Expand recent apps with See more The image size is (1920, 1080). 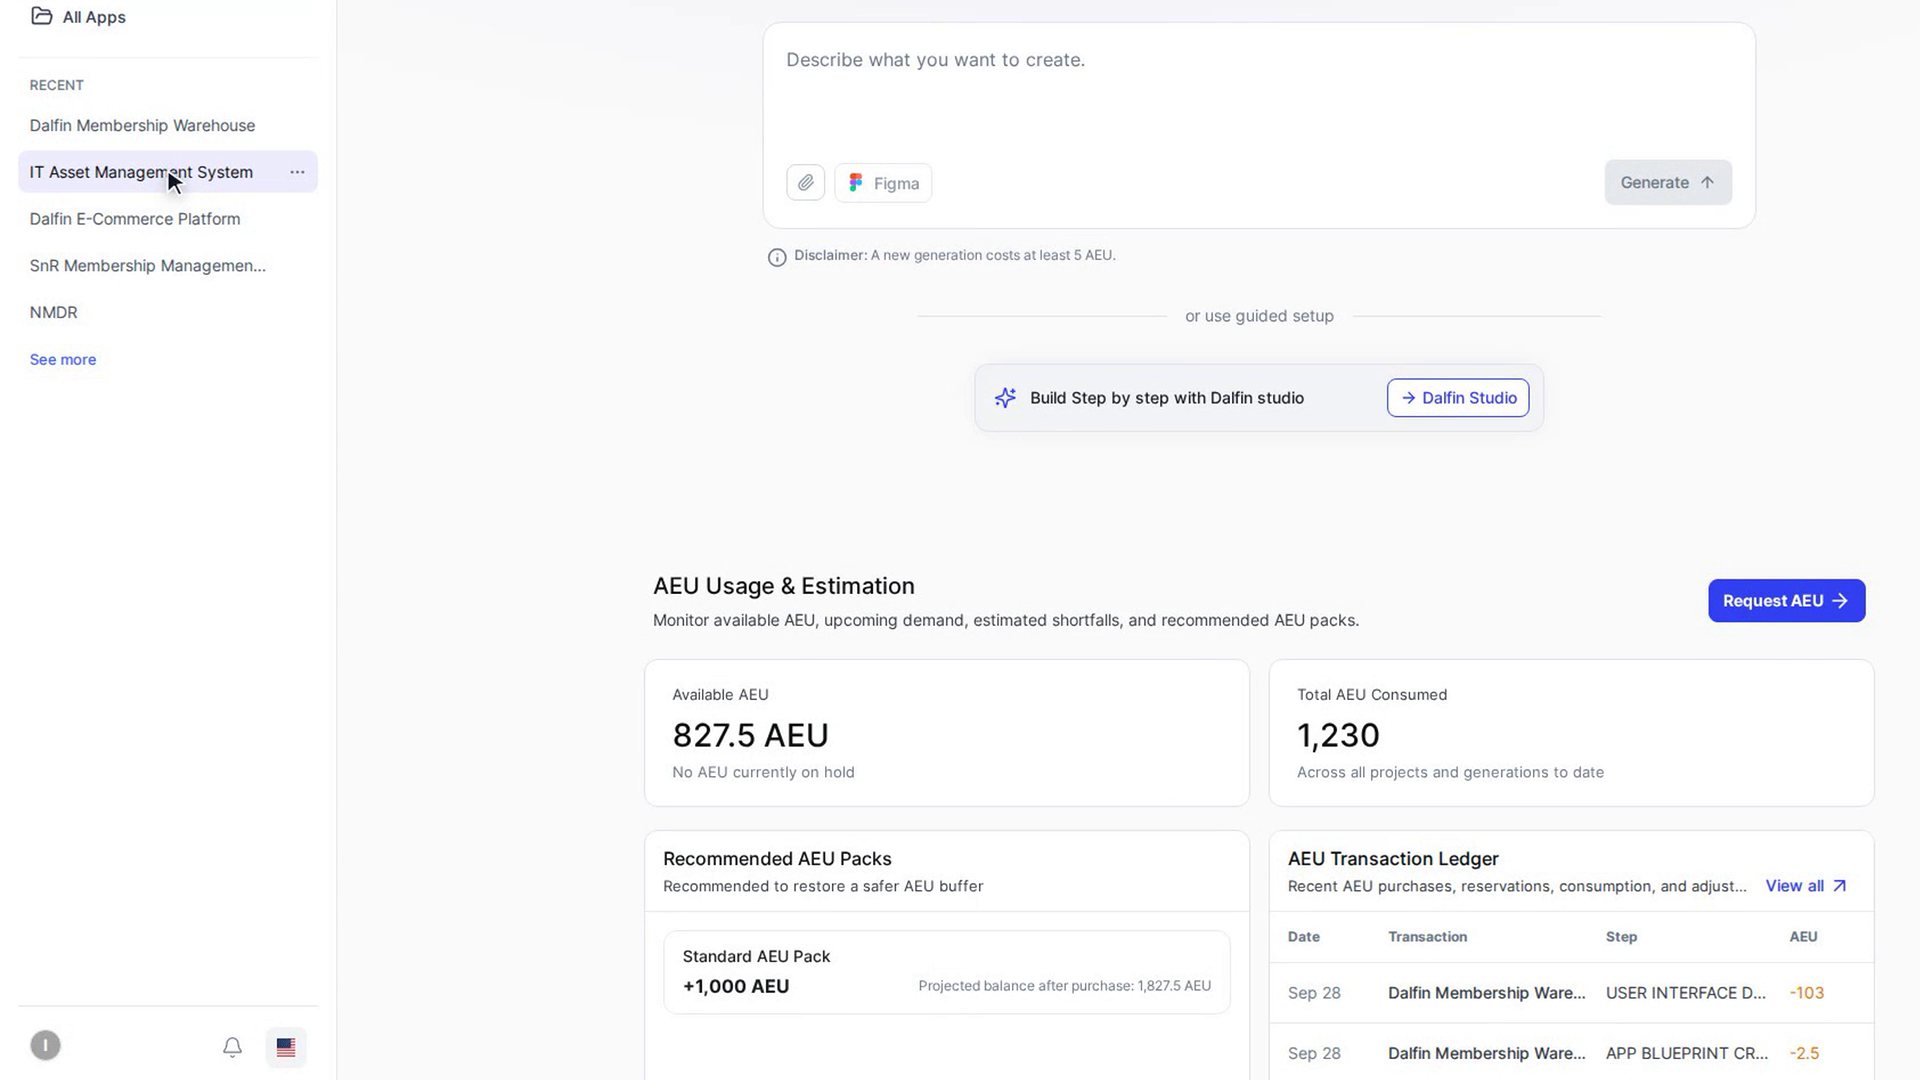click(x=63, y=360)
